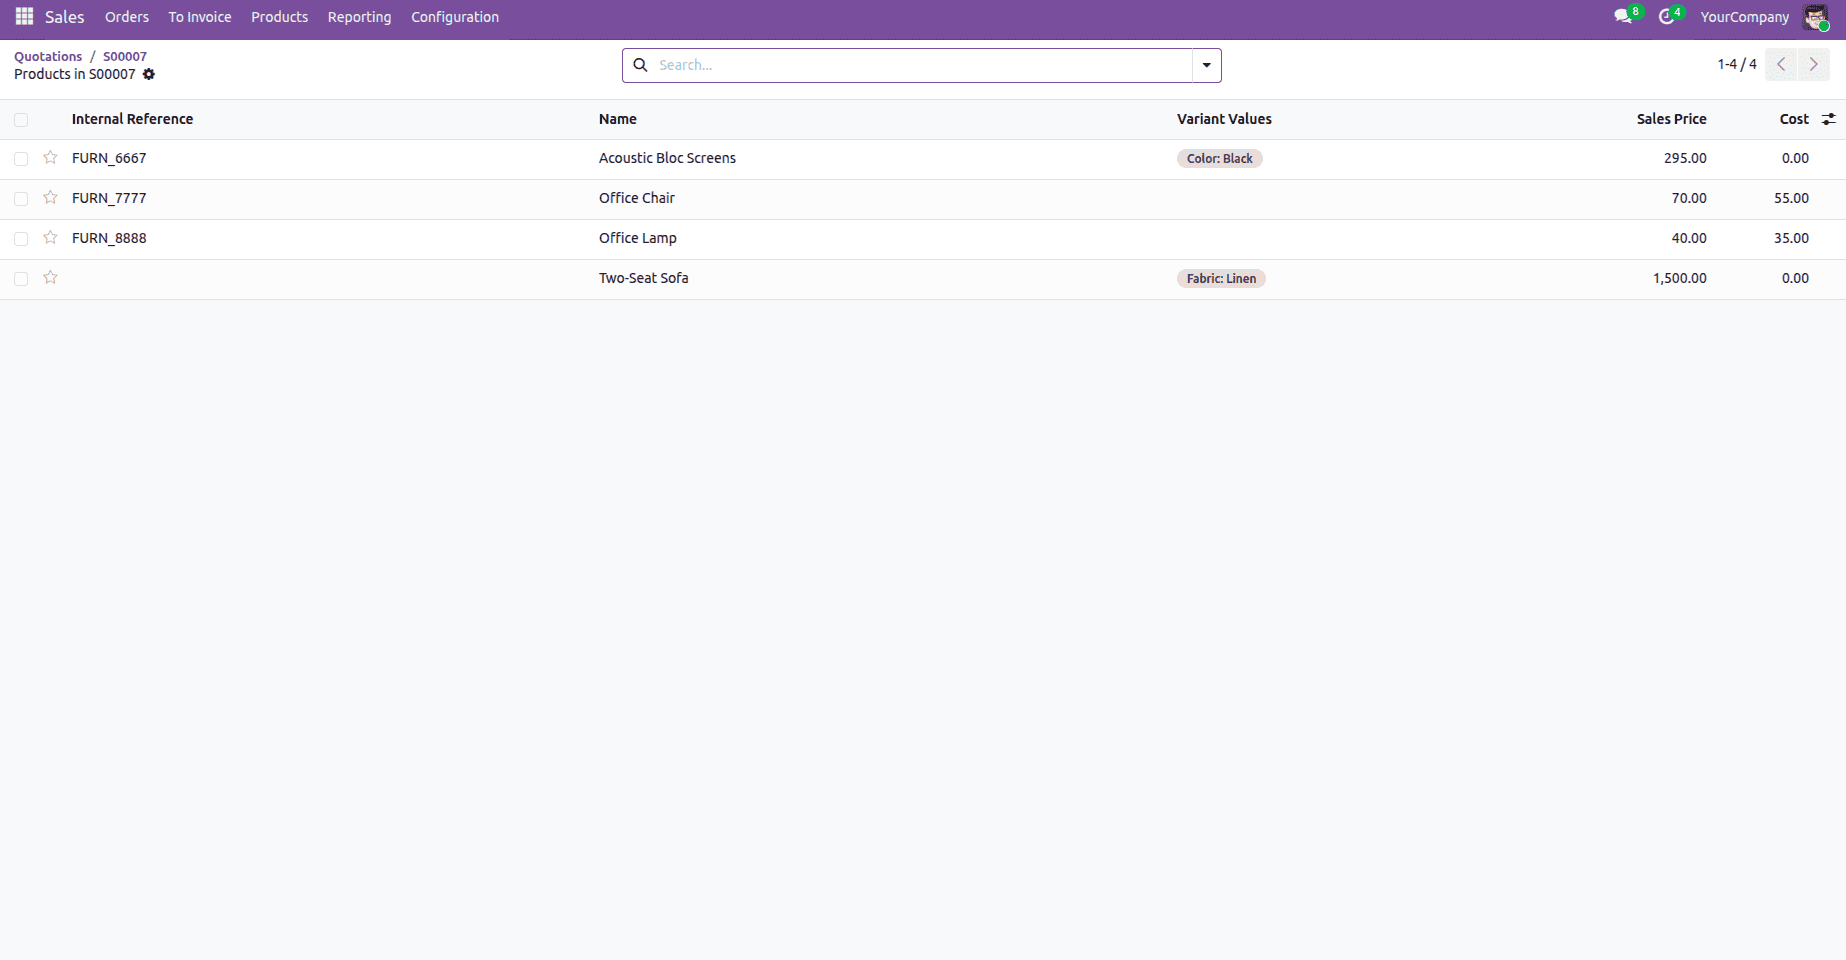Click the 40.00 sales price cell

1689,238
